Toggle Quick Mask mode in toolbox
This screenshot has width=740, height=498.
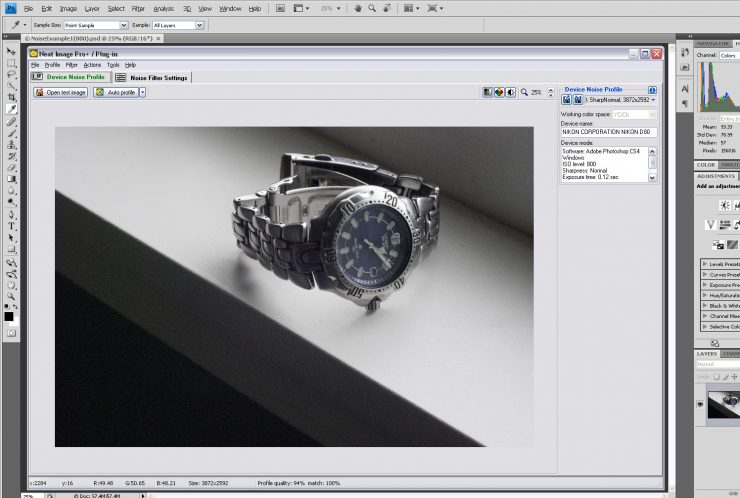click(11, 333)
